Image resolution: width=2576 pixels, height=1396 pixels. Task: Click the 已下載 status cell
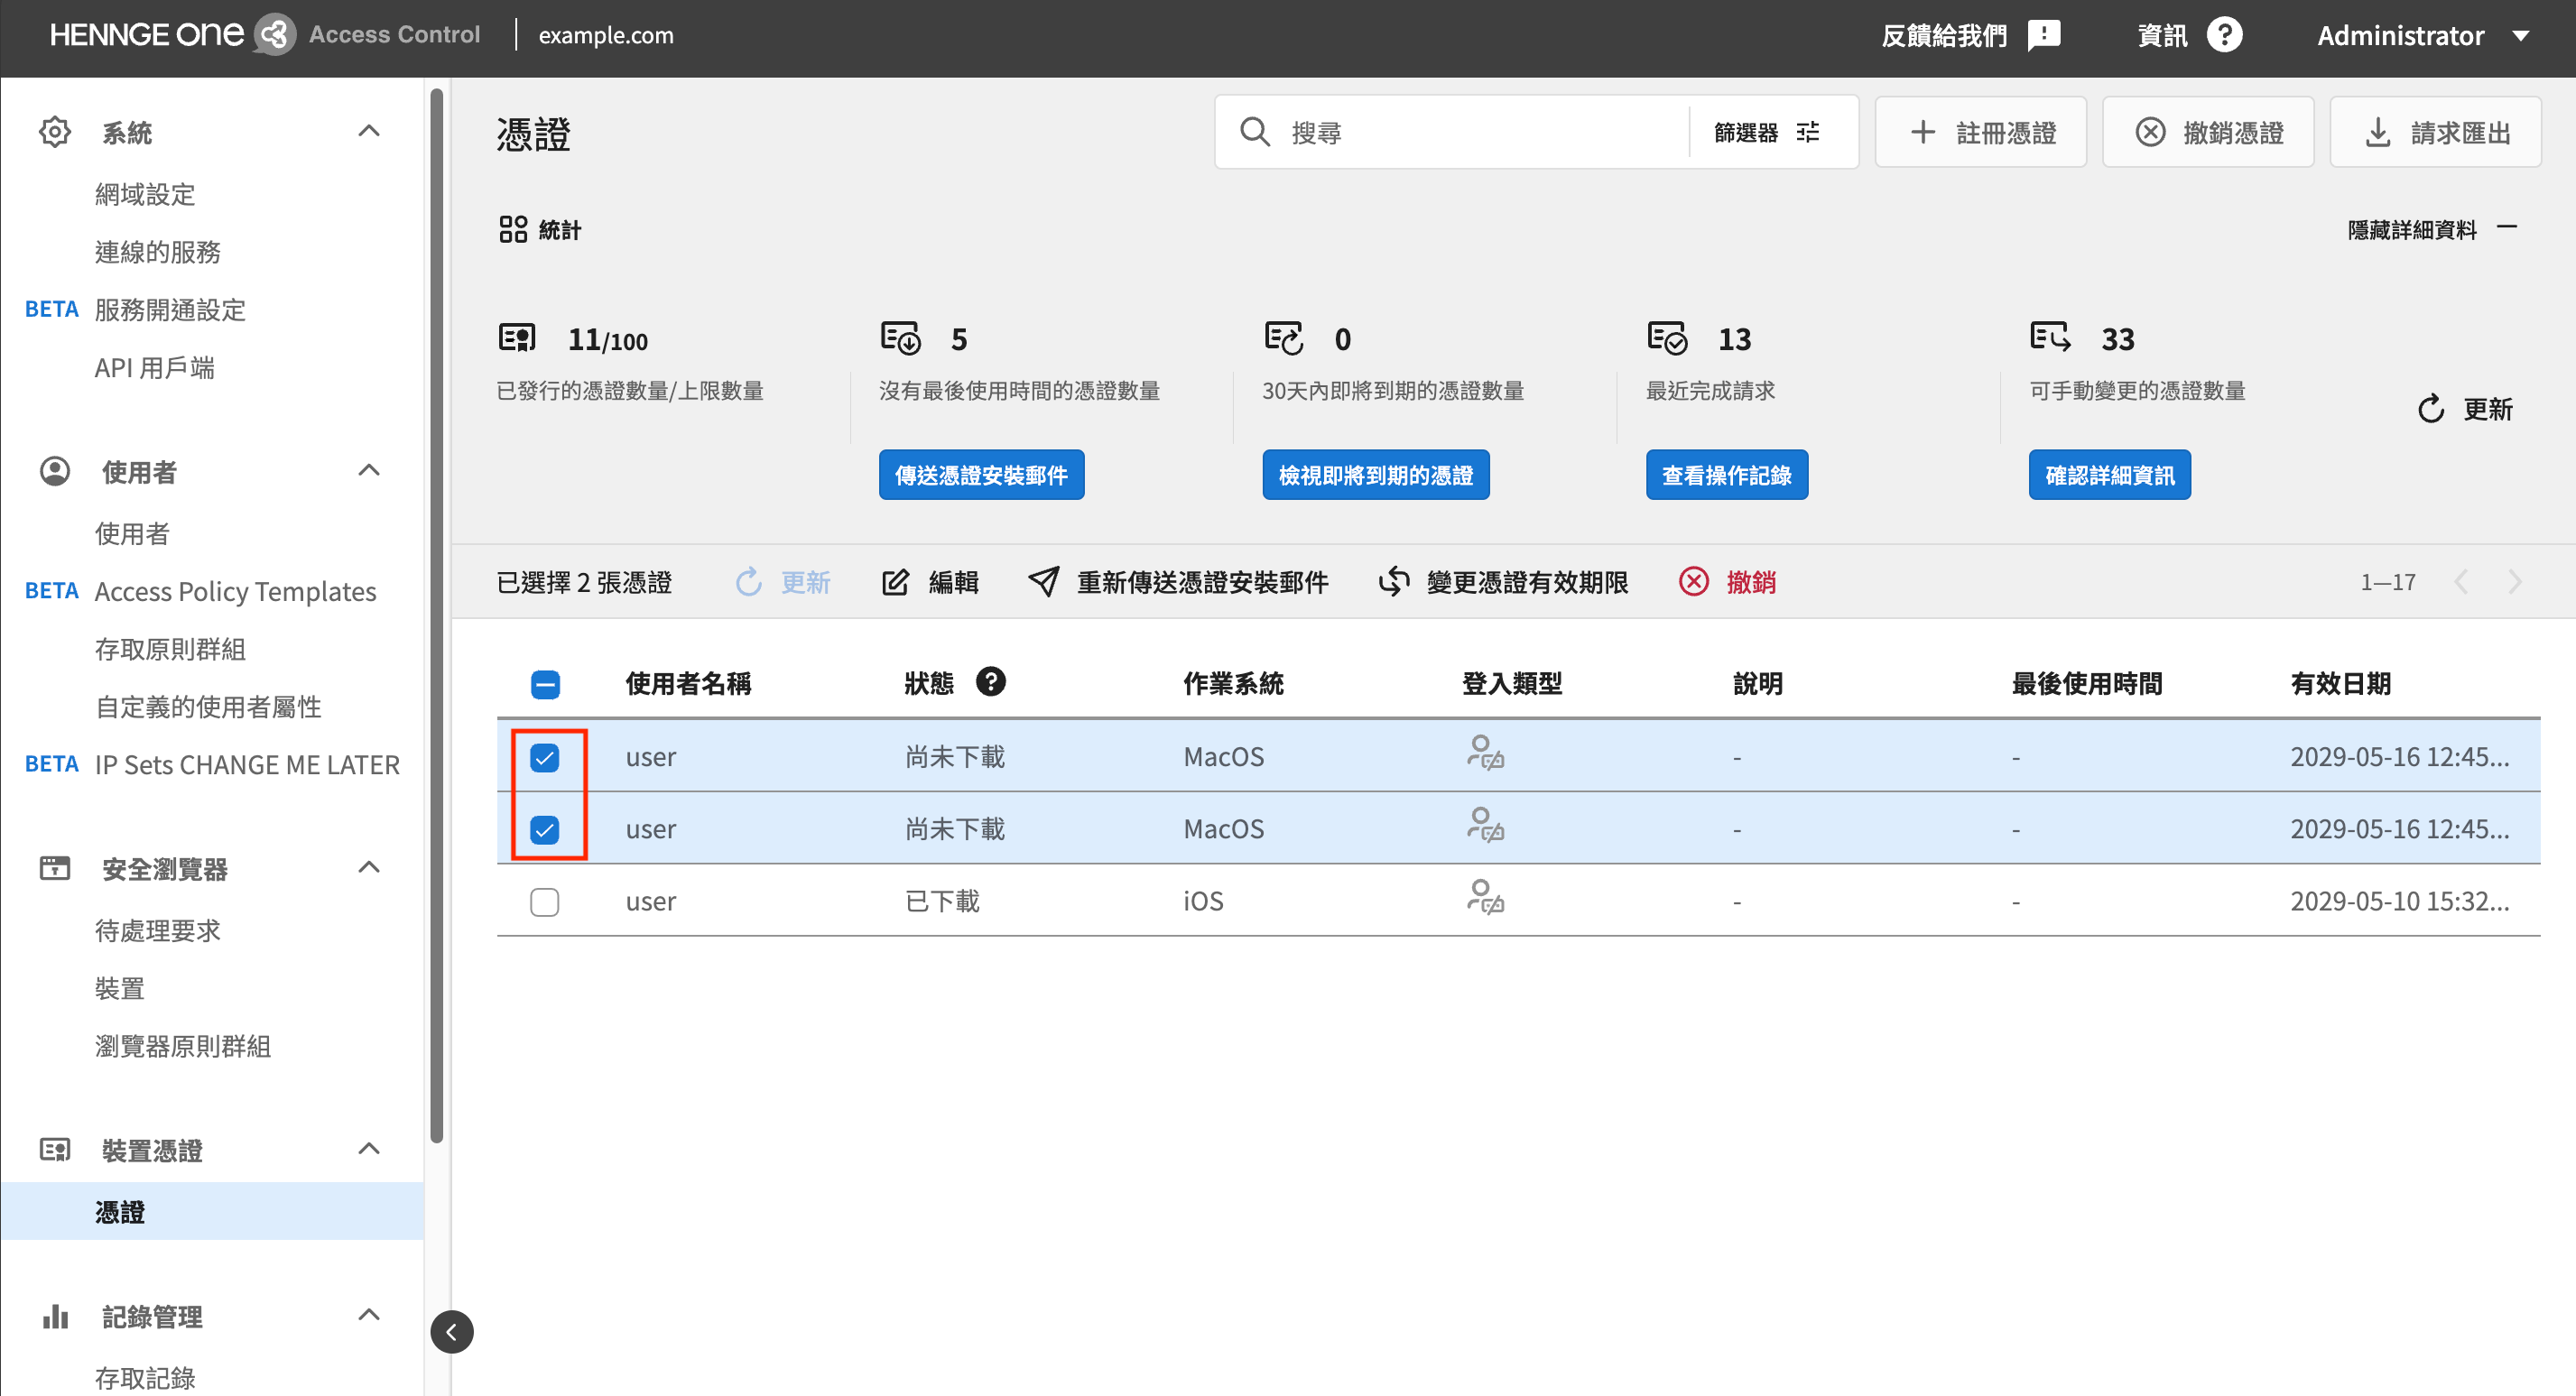pos(942,901)
